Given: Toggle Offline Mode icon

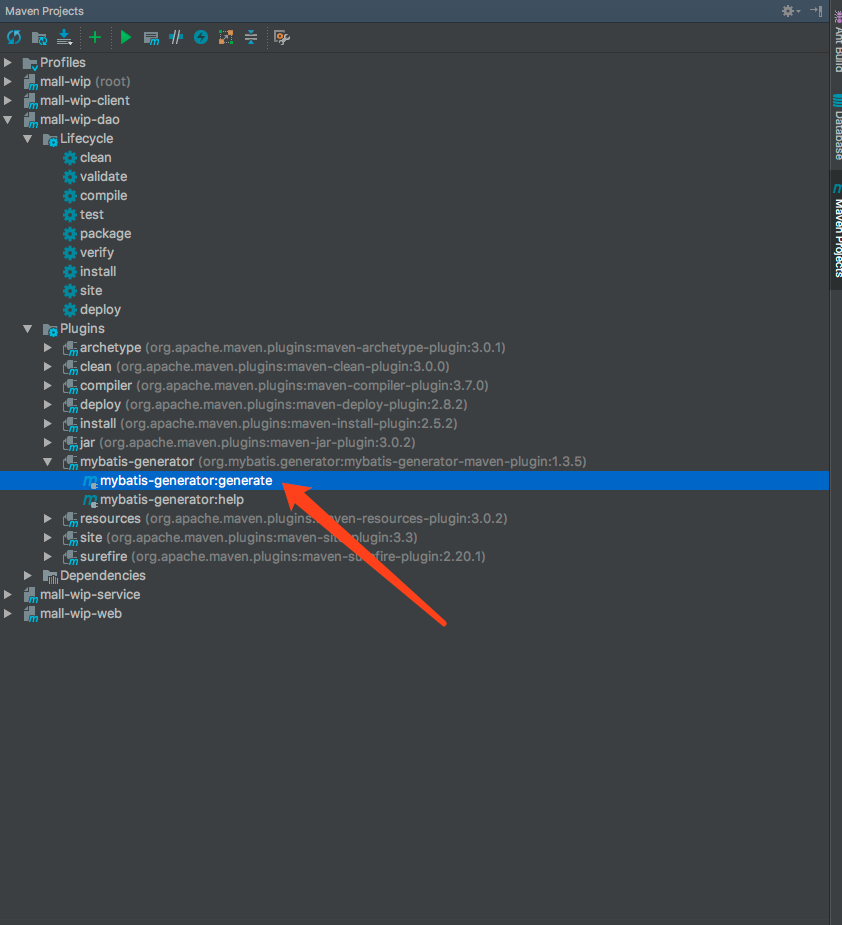Looking at the screenshot, I should click(x=176, y=38).
